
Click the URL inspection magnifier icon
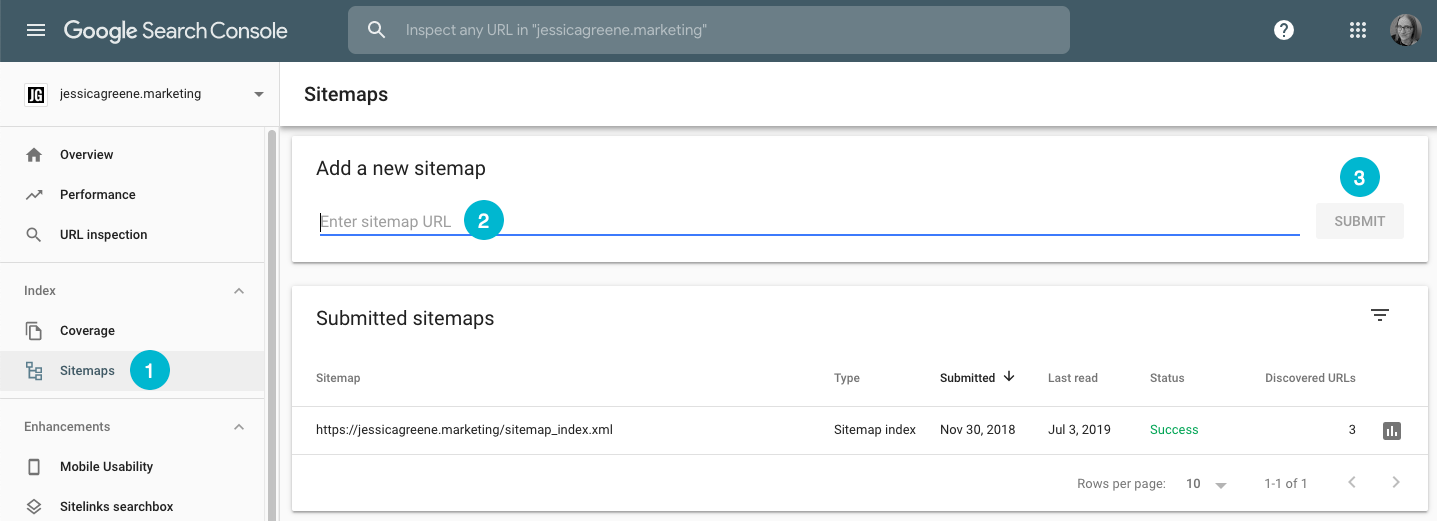34,235
